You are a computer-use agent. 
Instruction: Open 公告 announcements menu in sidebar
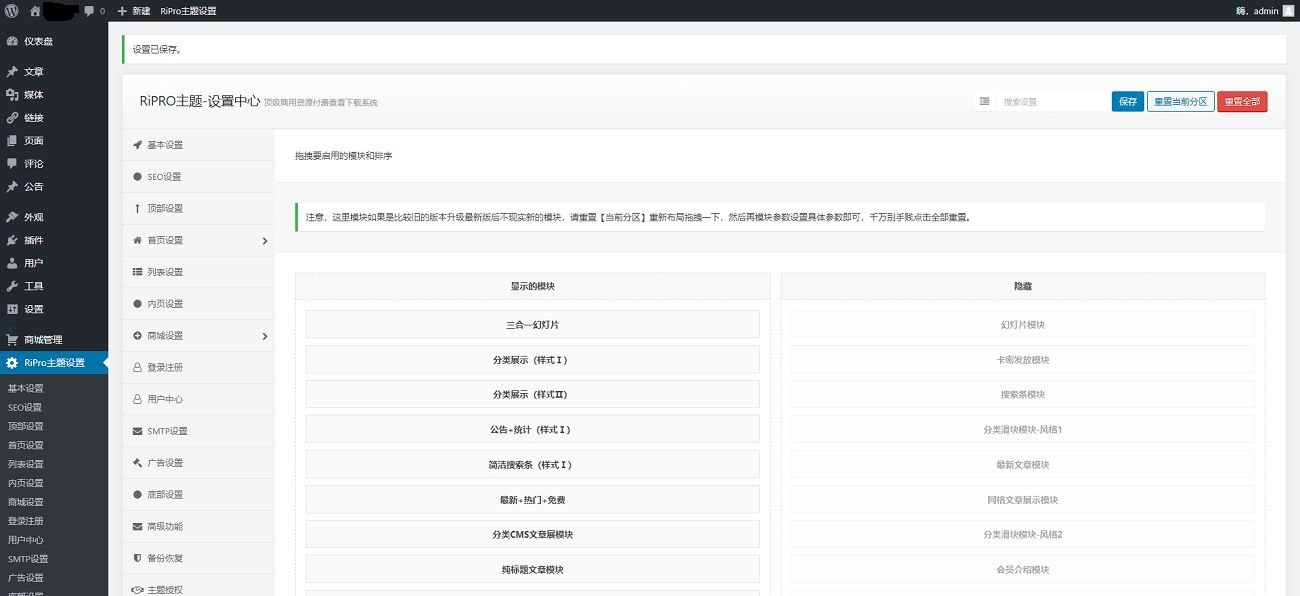(54, 187)
